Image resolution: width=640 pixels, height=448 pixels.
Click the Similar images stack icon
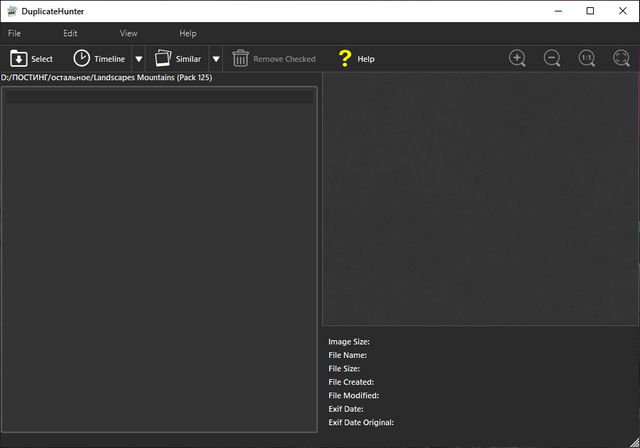point(163,59)
